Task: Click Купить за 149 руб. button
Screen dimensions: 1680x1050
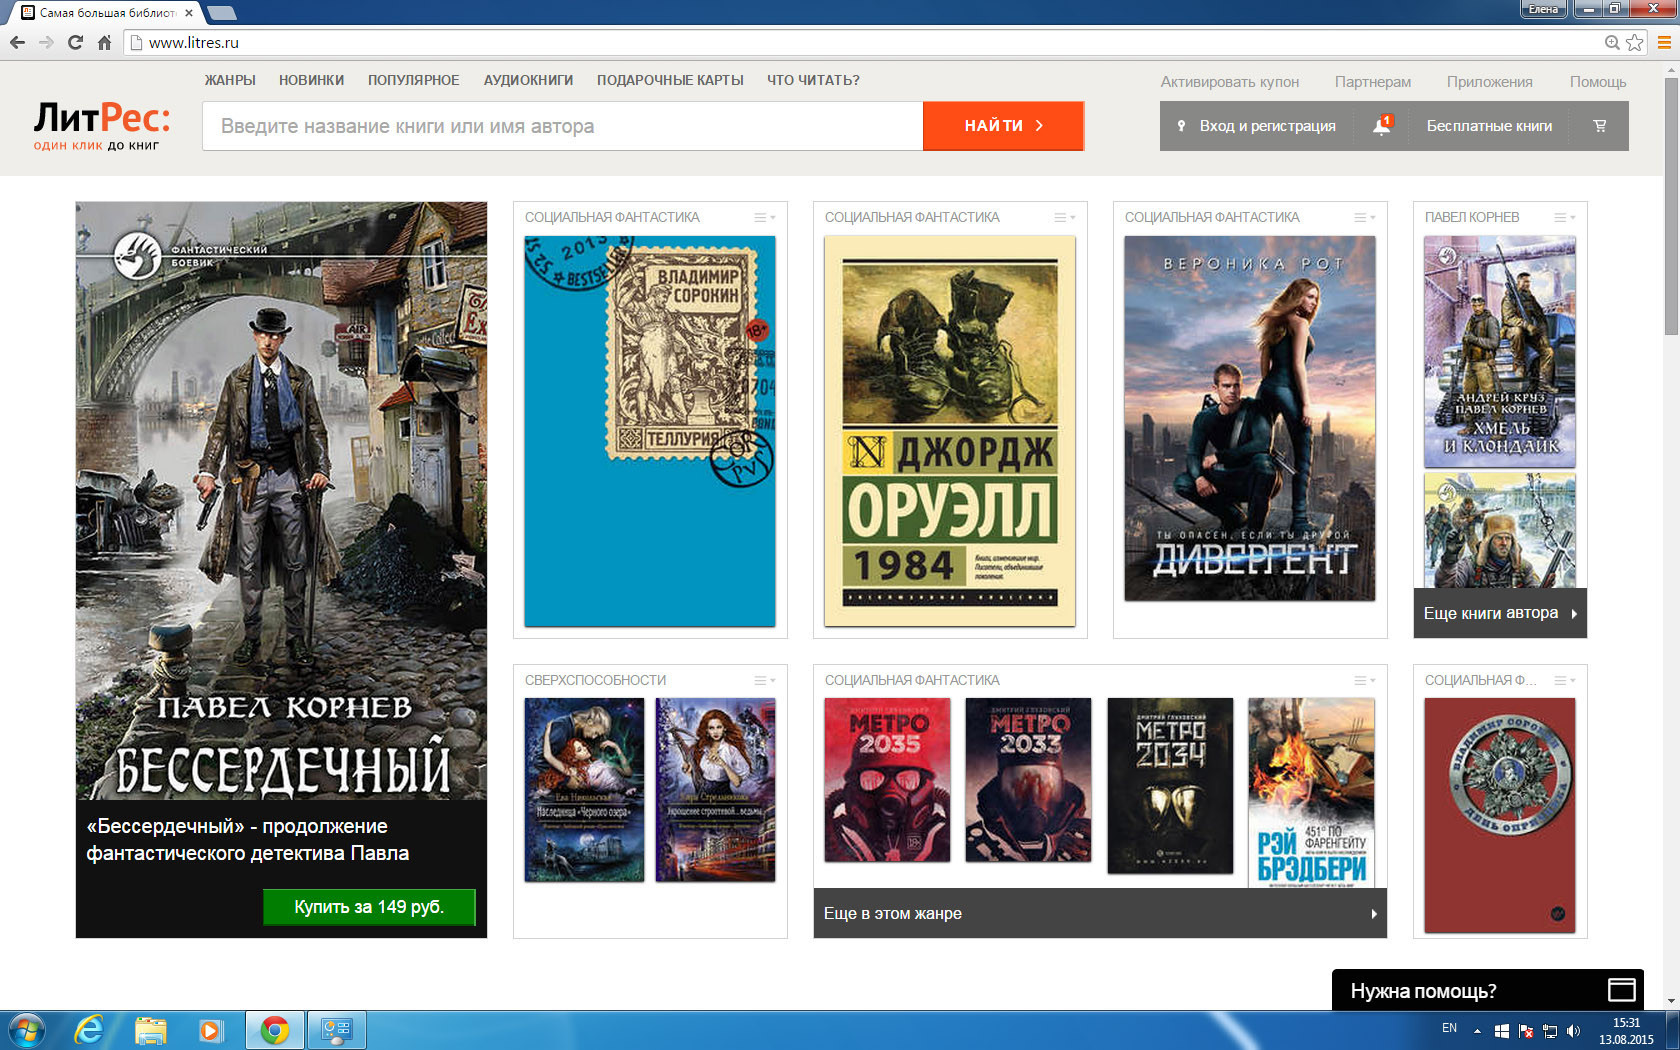Action: pyautogui.click(x=369, y=907)
